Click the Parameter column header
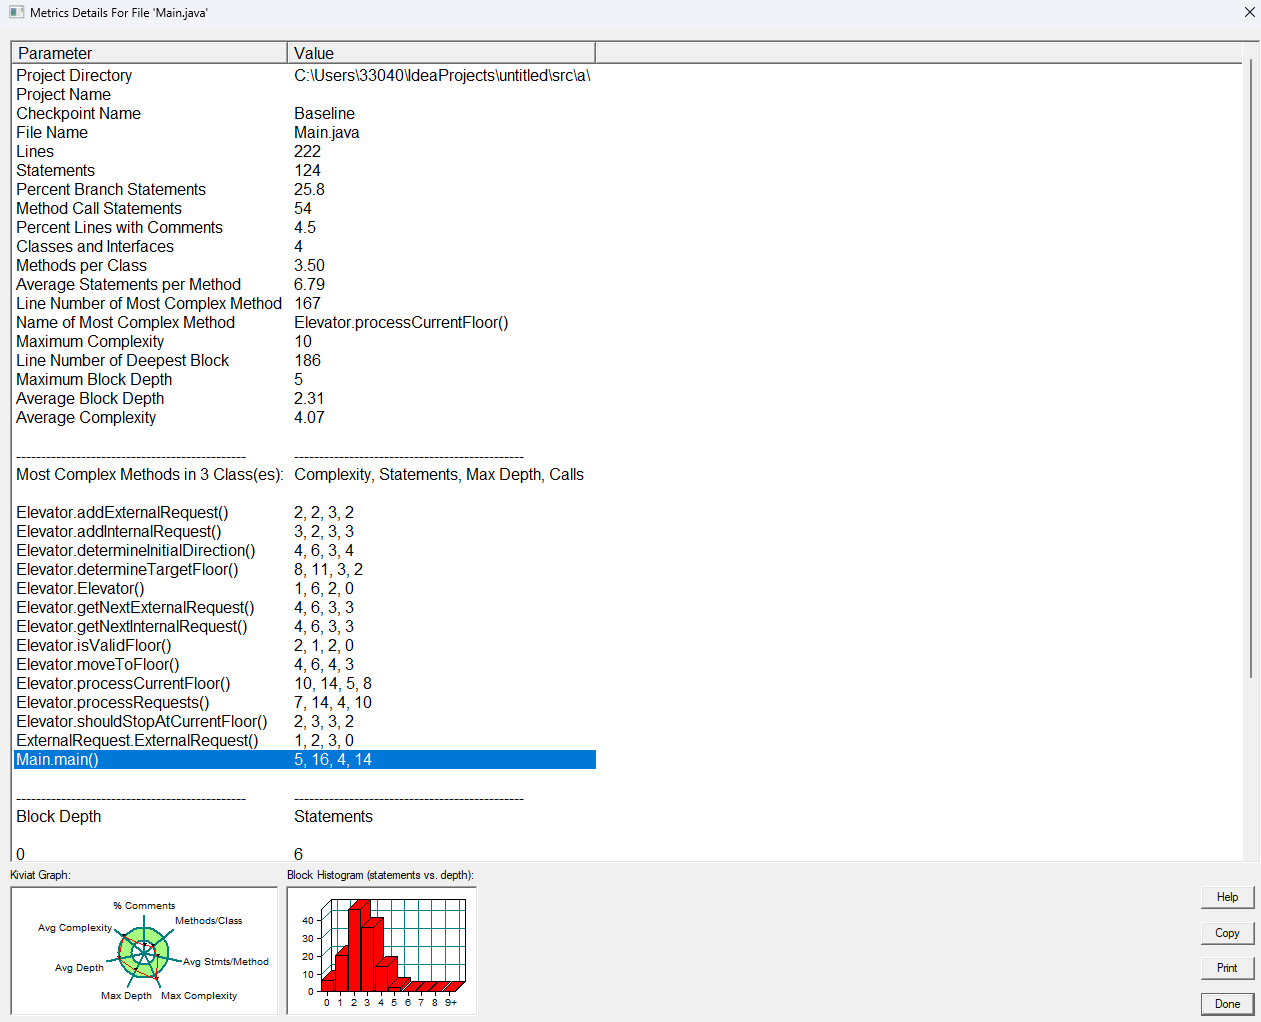The width and height of the screenshot is (1261, 1022). click(149, 53)
